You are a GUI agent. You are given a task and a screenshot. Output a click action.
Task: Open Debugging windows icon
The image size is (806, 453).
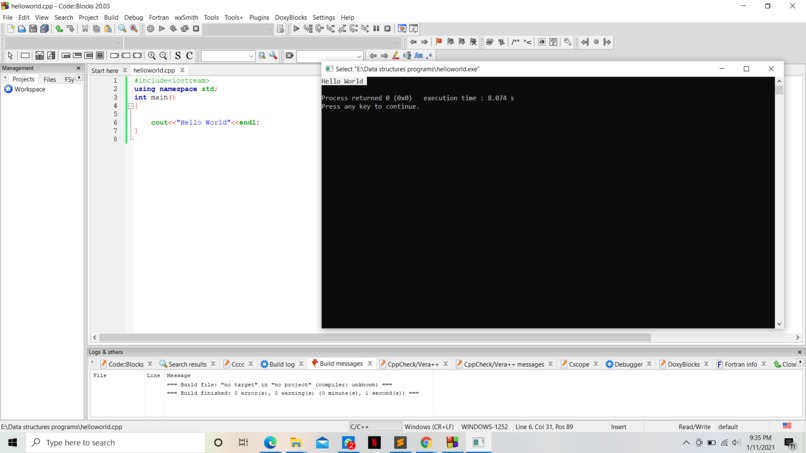402,29
